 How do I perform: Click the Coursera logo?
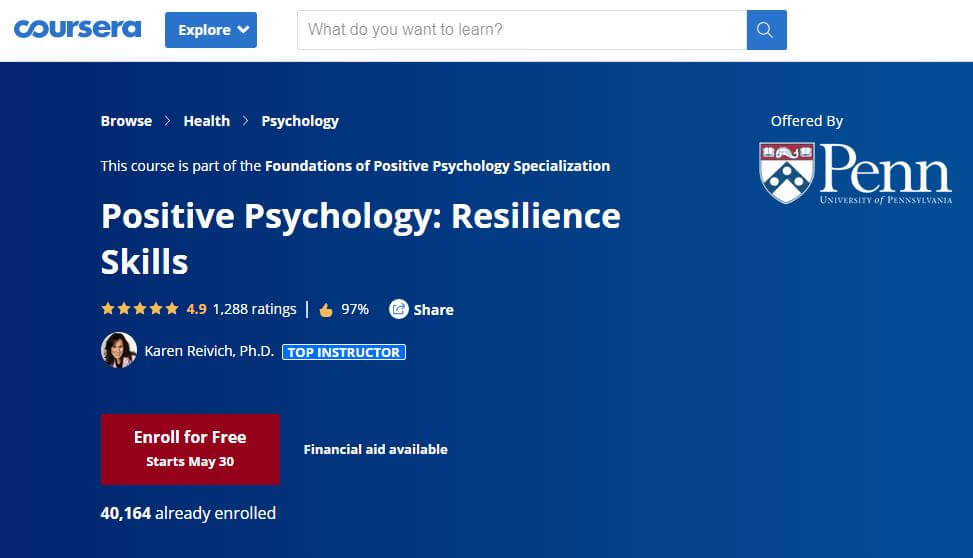coord(77,29)
